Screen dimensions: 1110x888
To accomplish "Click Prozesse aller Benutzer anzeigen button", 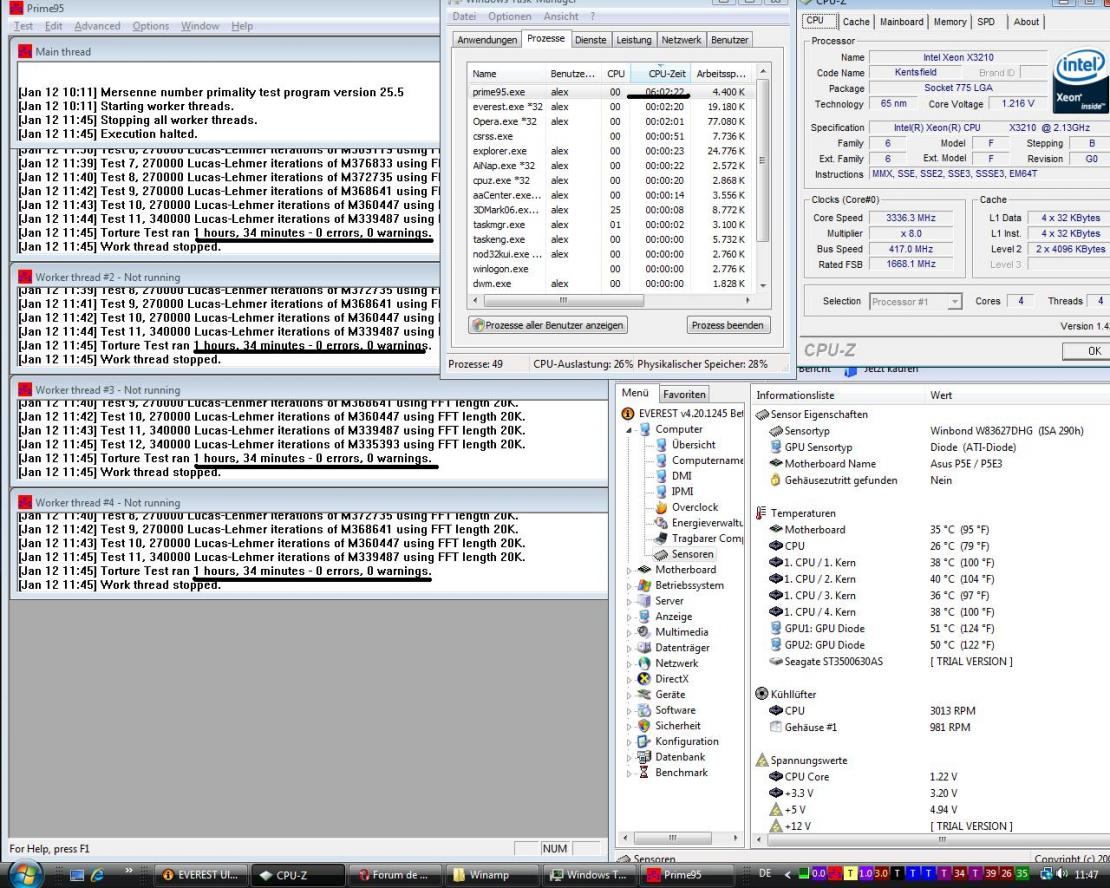I will click(x=548, y=325).
